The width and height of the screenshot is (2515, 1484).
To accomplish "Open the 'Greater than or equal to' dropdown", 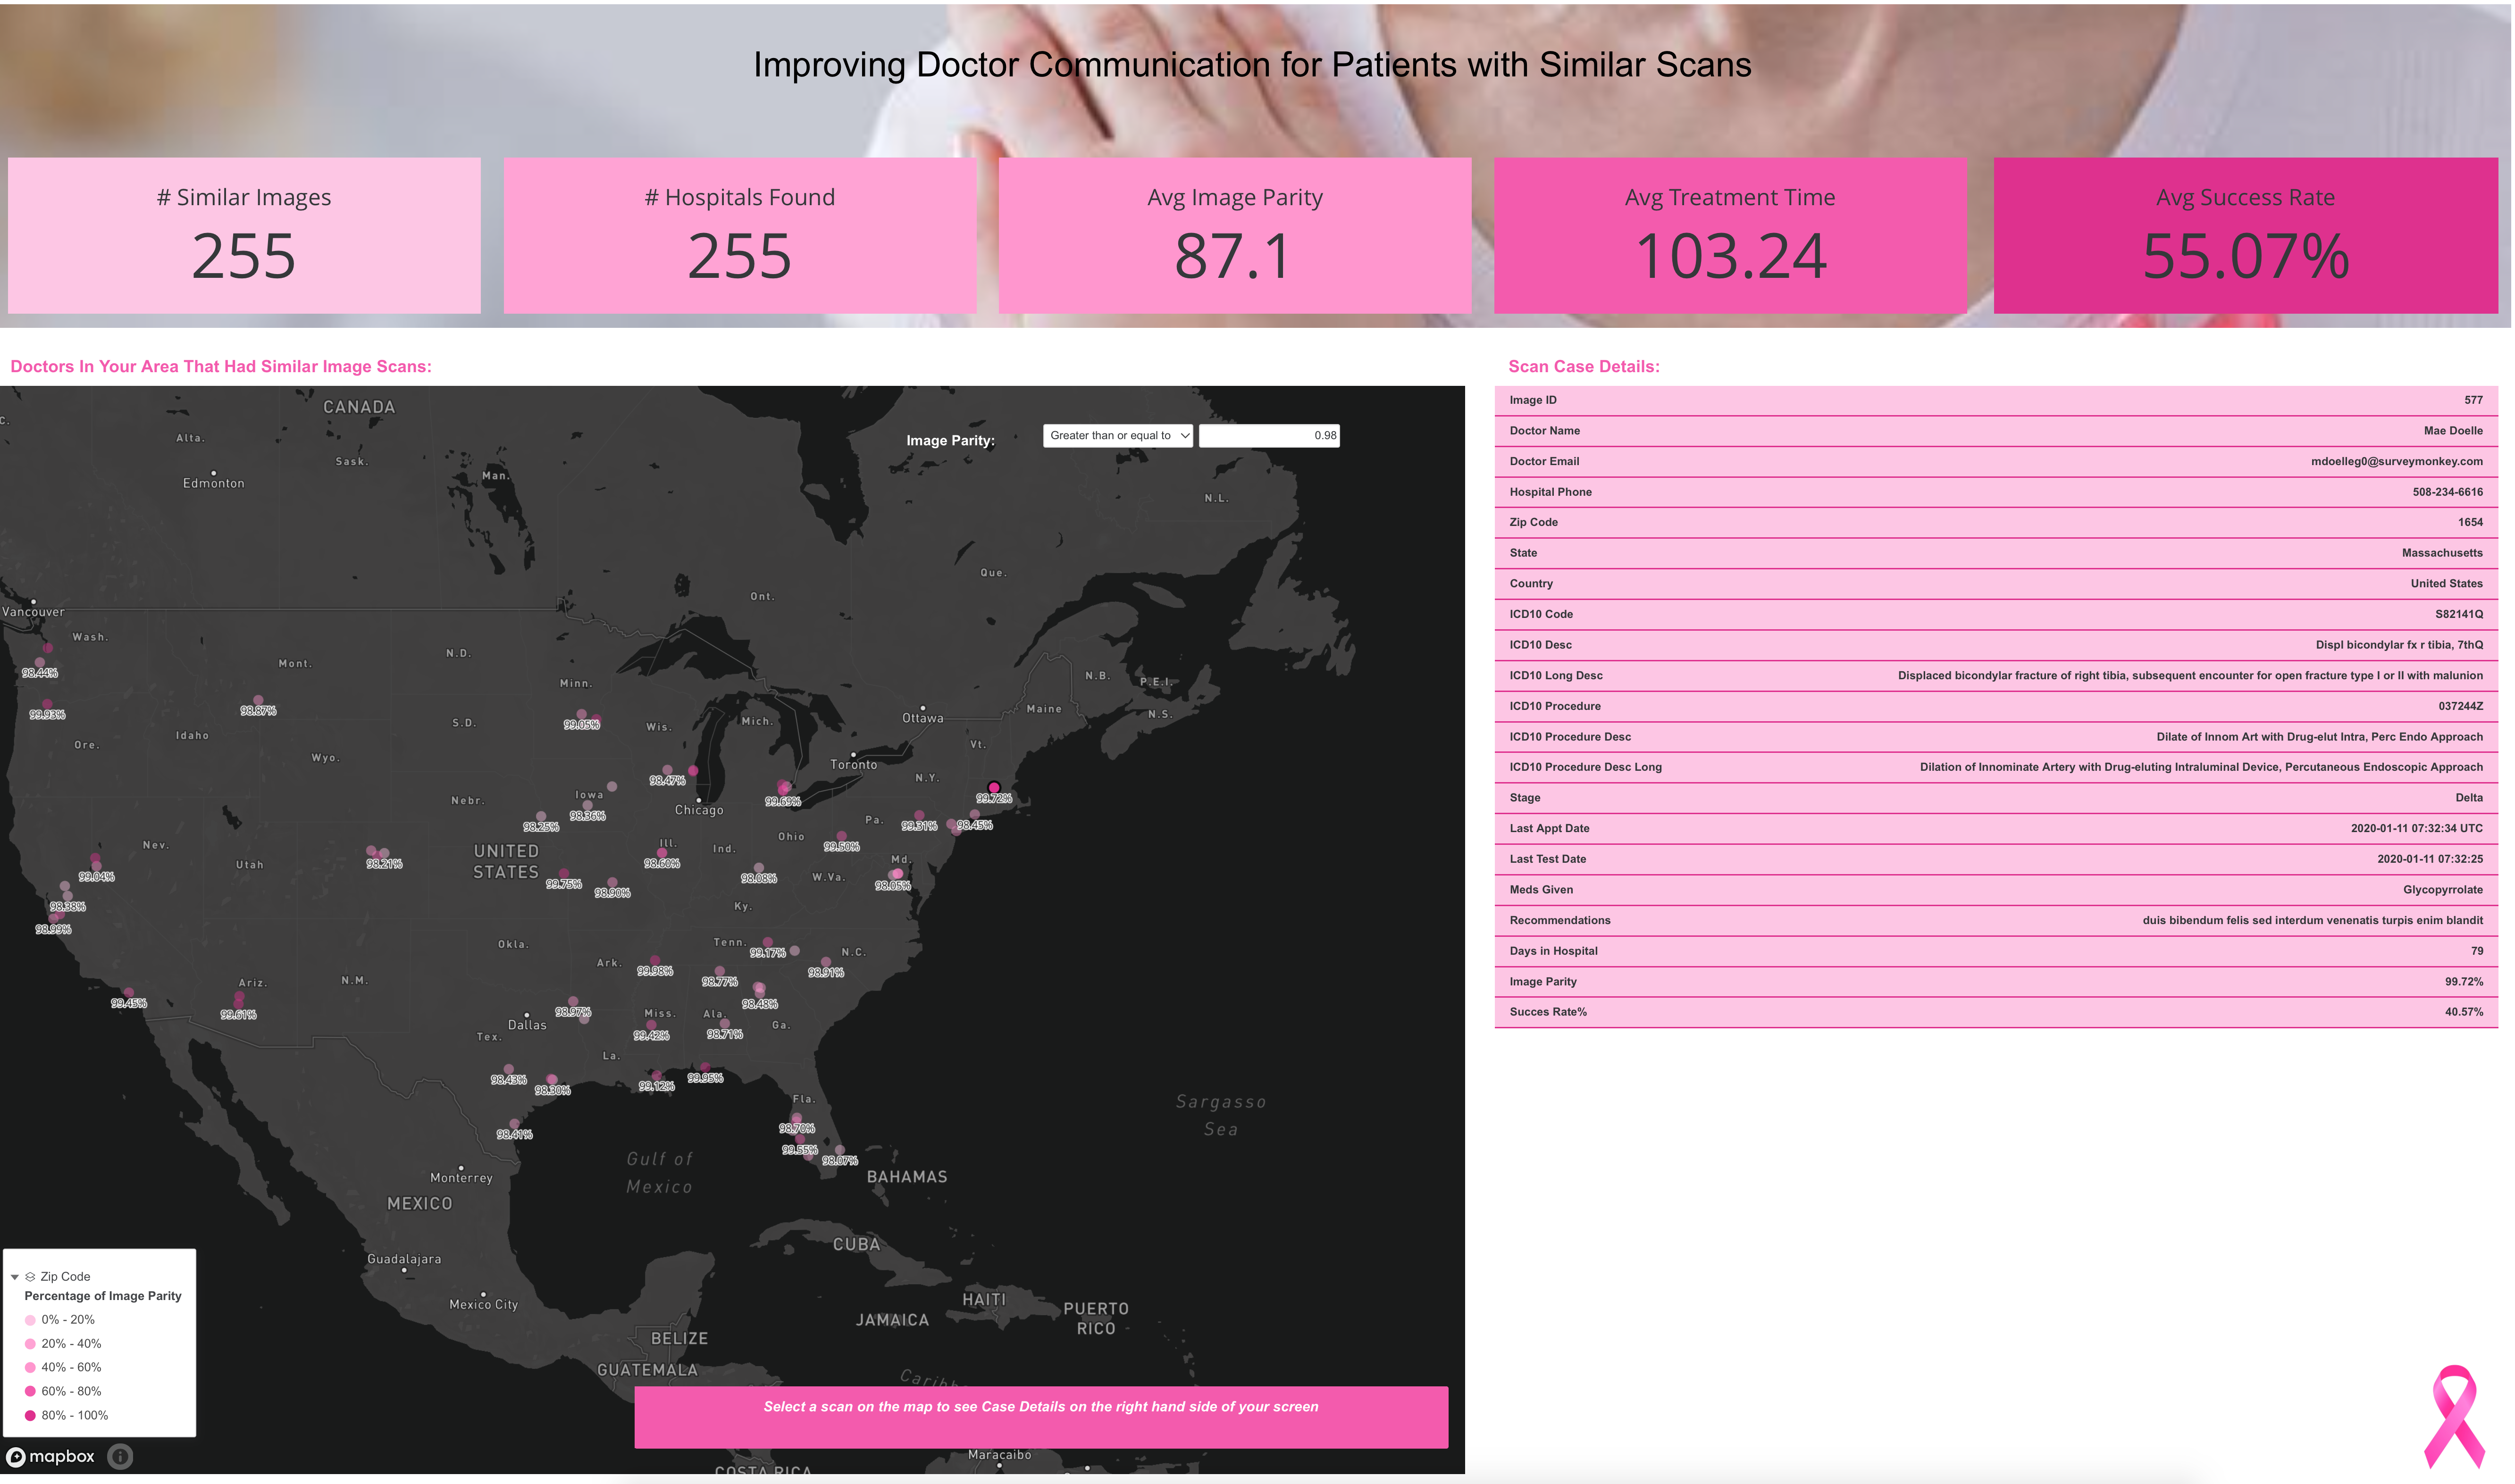I will click(x=1118, y=436).
